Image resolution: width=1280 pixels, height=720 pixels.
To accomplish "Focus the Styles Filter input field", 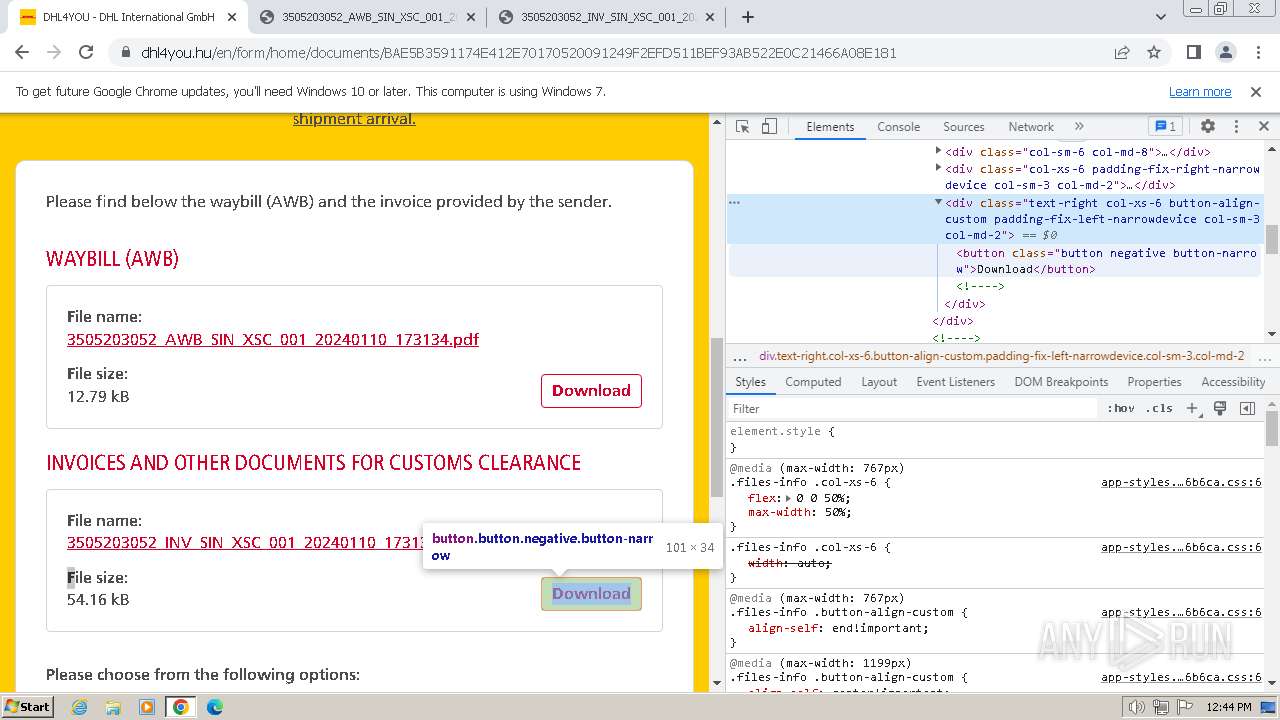I will click(912, 409).
